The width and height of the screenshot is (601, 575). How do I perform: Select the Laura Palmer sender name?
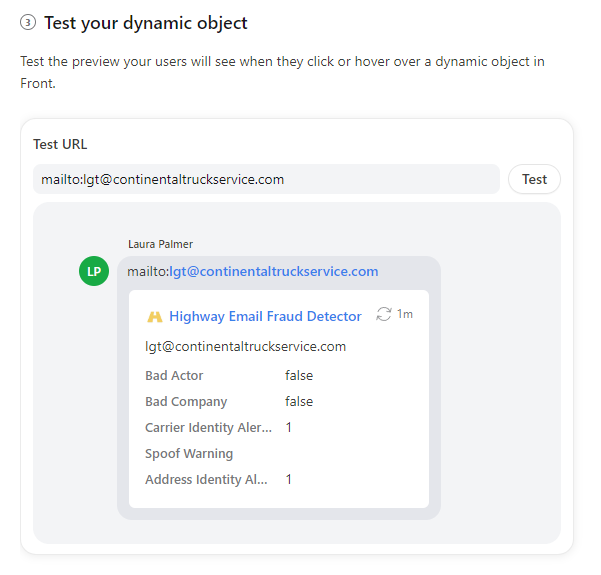(160, 244)
